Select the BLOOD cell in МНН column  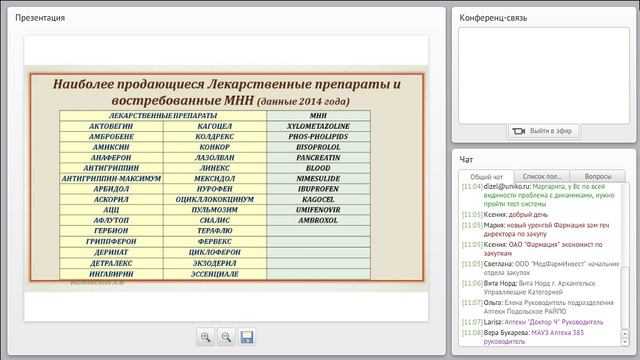(x=318, y=168)
